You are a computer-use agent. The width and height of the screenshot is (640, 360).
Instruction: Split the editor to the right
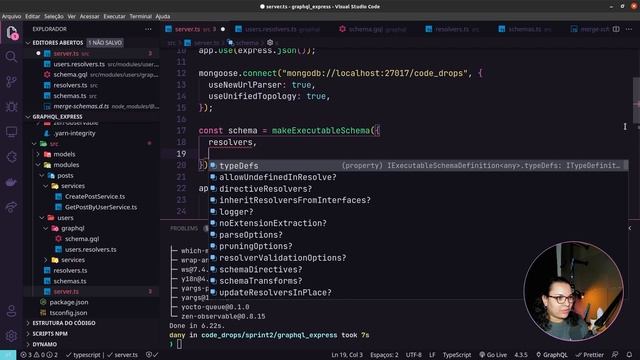pyautogui.click(x=616, y=29)
